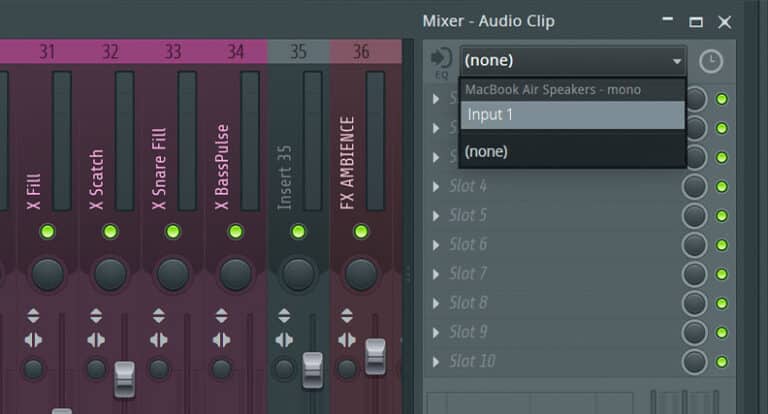Click stereo separation icon on X Fill track
Viewport: 768px width, 414px height.
click(33, 340)
